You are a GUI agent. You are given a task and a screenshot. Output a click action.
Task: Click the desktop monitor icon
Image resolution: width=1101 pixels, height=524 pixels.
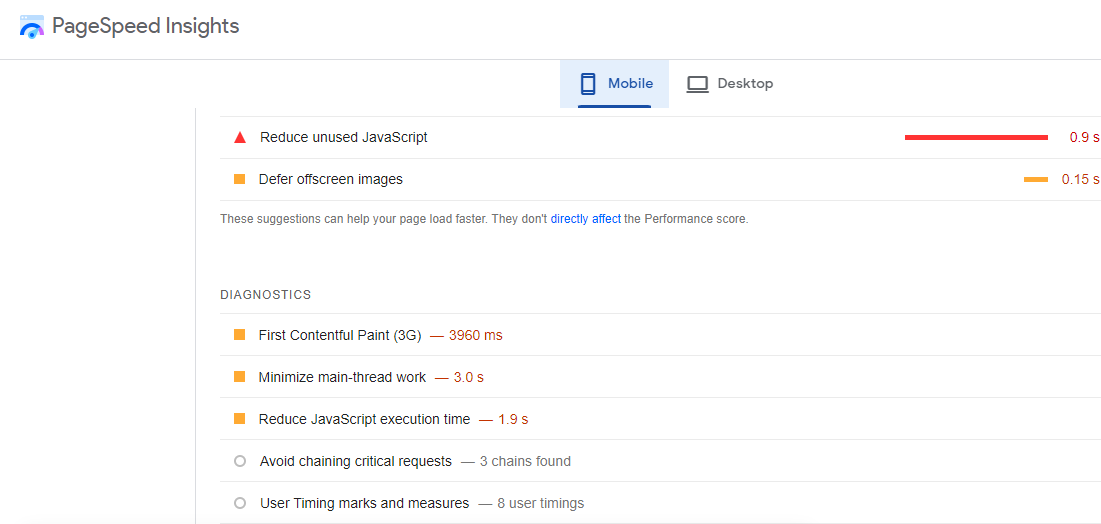coord(697,84)
